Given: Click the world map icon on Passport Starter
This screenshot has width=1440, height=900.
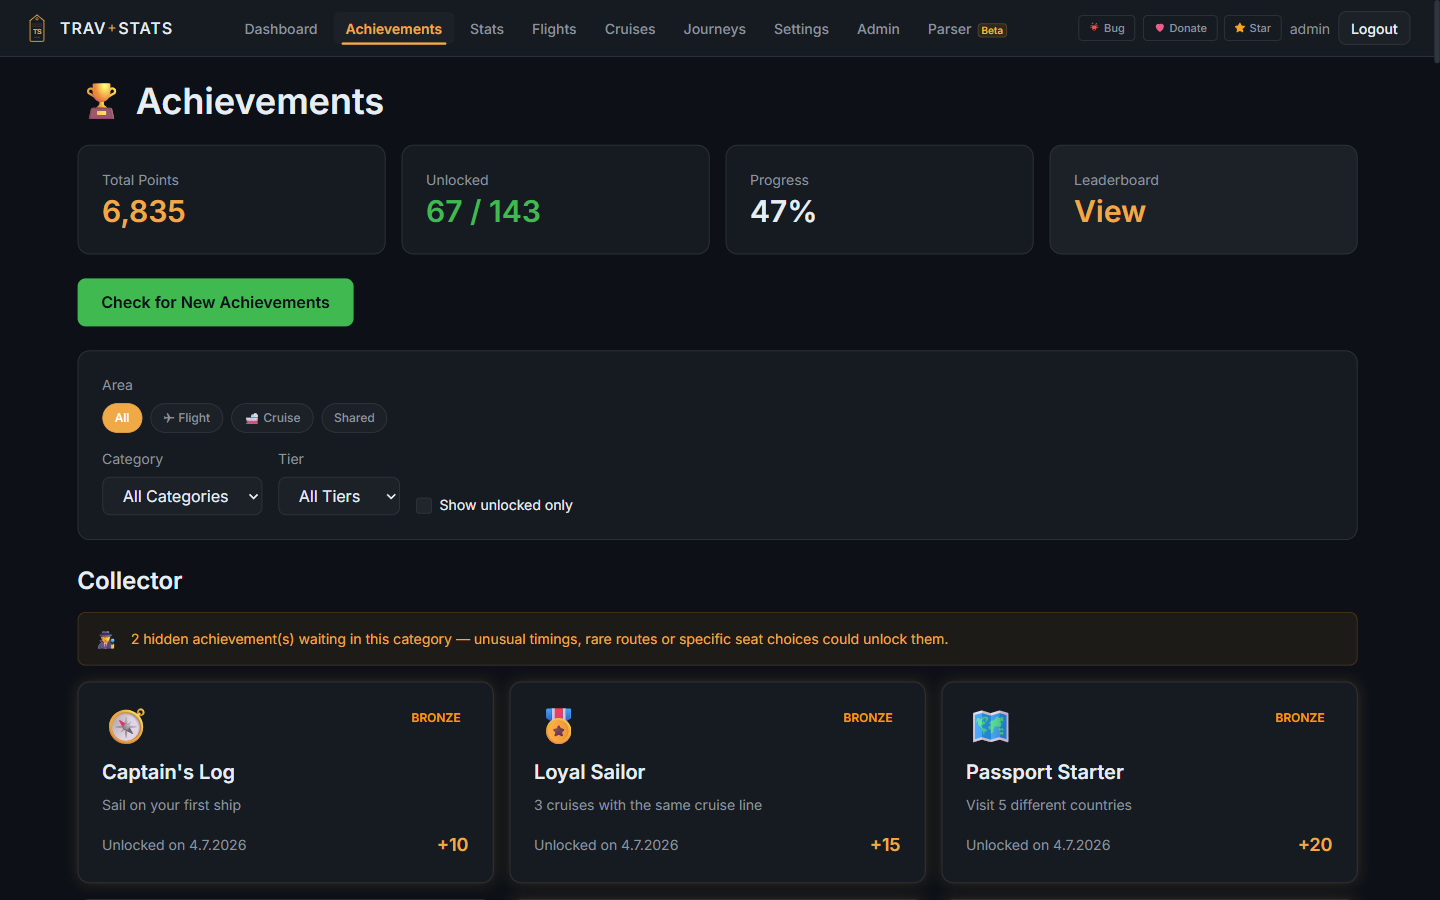Looking at the screenshot, I should tap(990, 726).
